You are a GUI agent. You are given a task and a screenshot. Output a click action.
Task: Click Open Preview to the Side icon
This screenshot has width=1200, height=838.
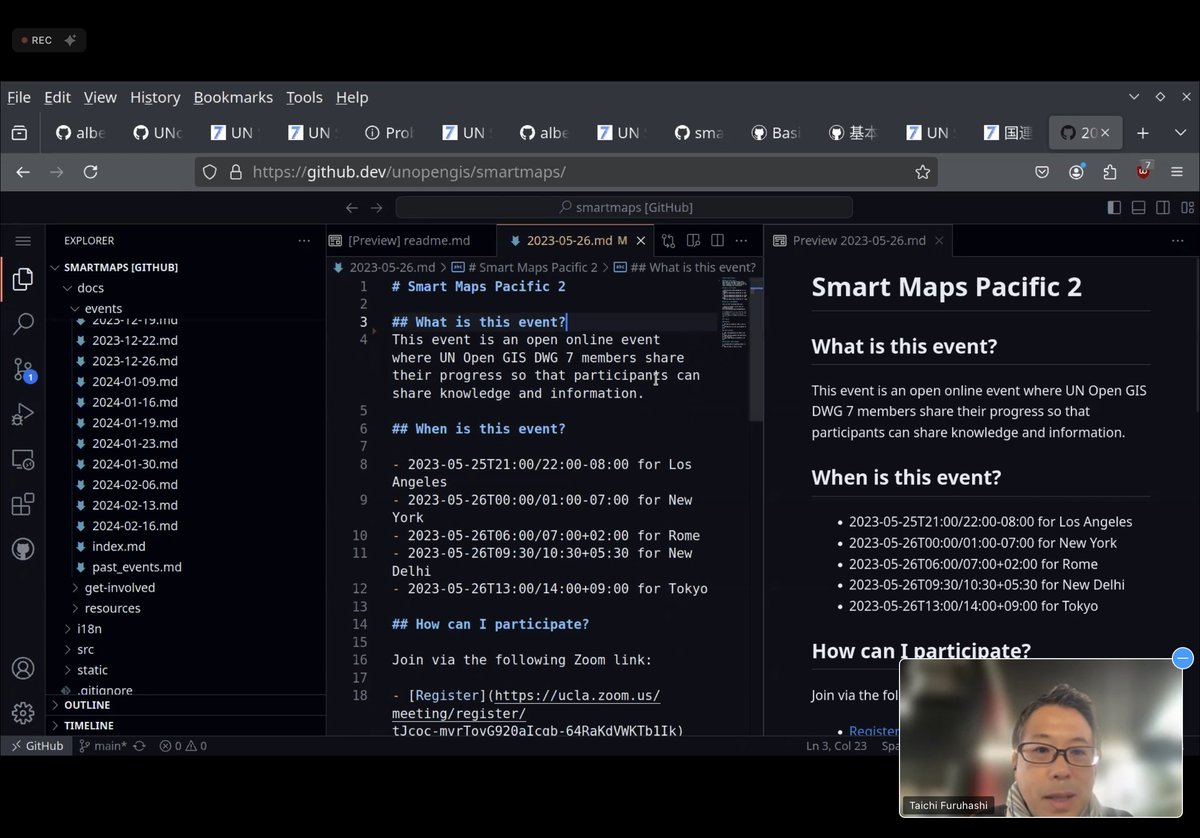tap(693, 241)
